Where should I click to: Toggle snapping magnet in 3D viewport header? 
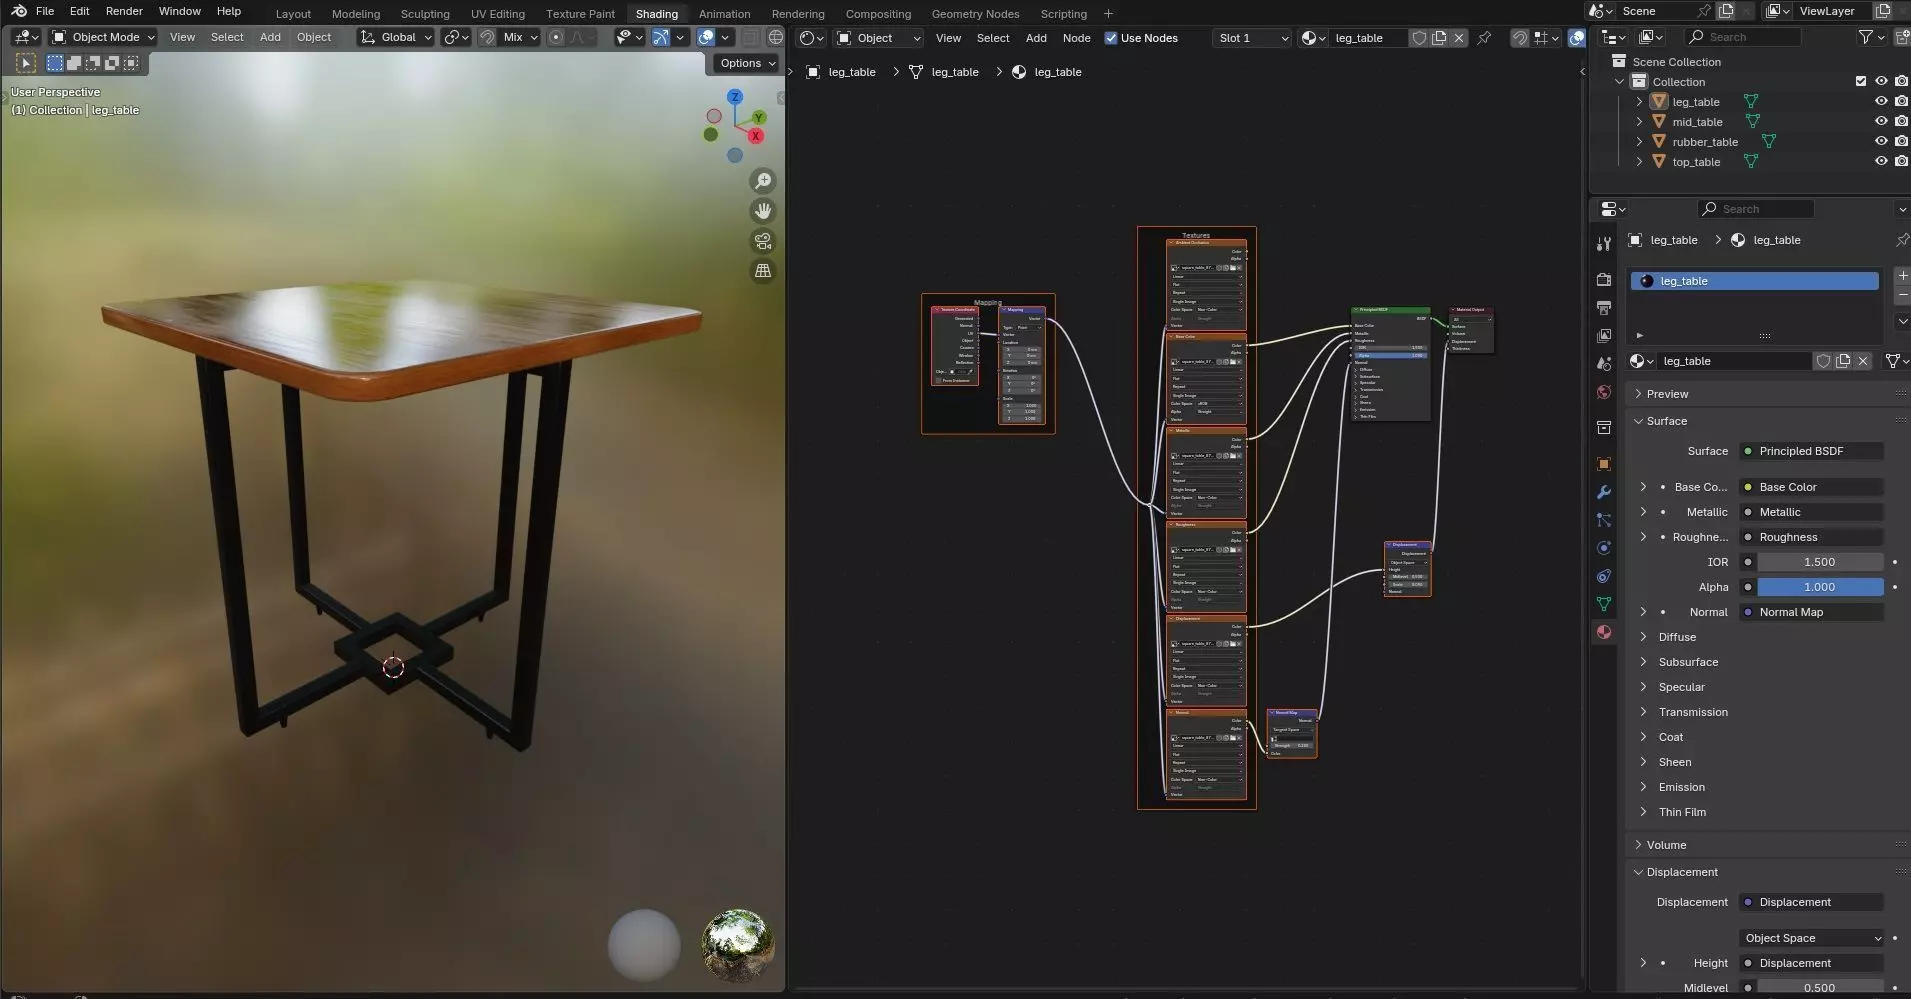[x=487, y=37]
